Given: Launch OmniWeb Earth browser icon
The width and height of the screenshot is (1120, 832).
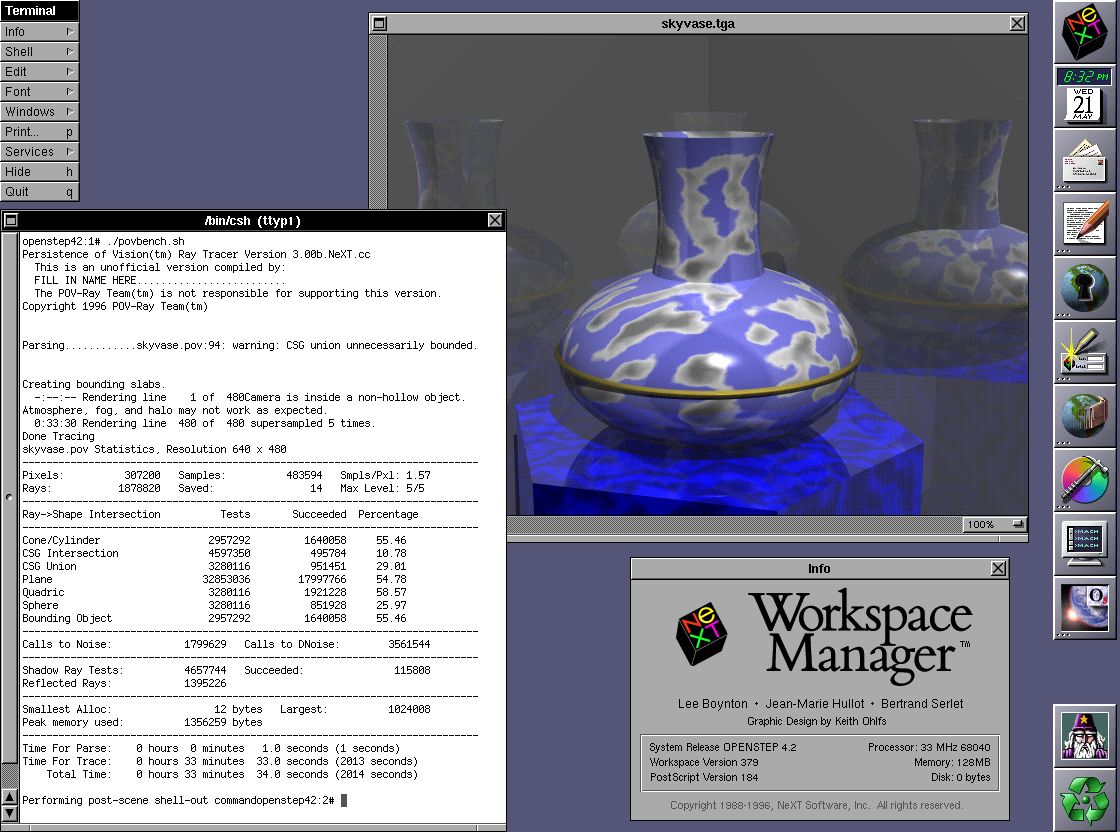Looking at the screenshot, I should pyautogui.click(x=1085, y=608).
